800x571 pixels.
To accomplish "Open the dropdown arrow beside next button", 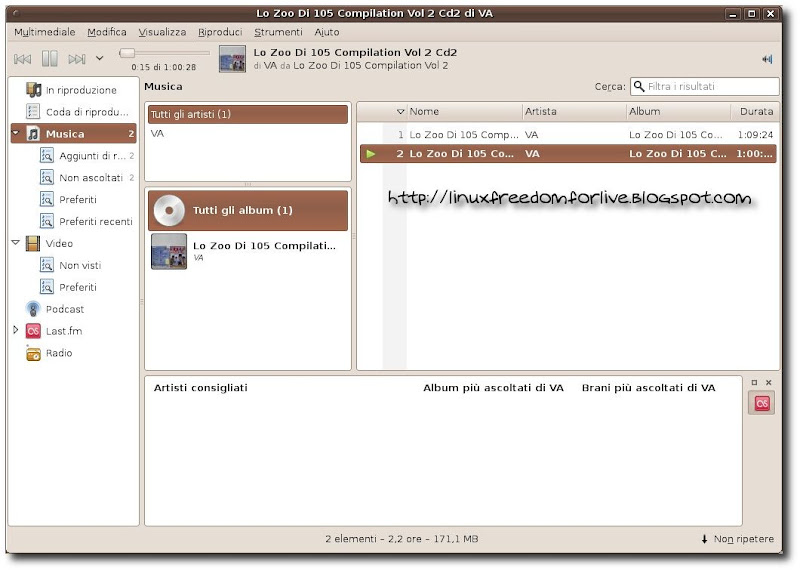I will pyautogui.click(x=99, y=59).
